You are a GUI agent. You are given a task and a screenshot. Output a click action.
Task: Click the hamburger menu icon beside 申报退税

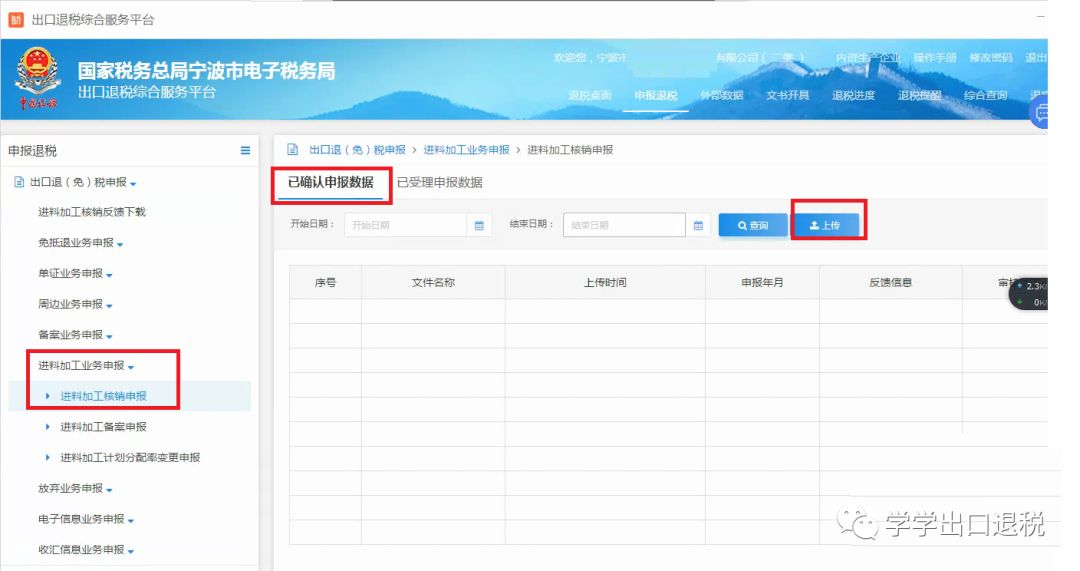point(245,150)
